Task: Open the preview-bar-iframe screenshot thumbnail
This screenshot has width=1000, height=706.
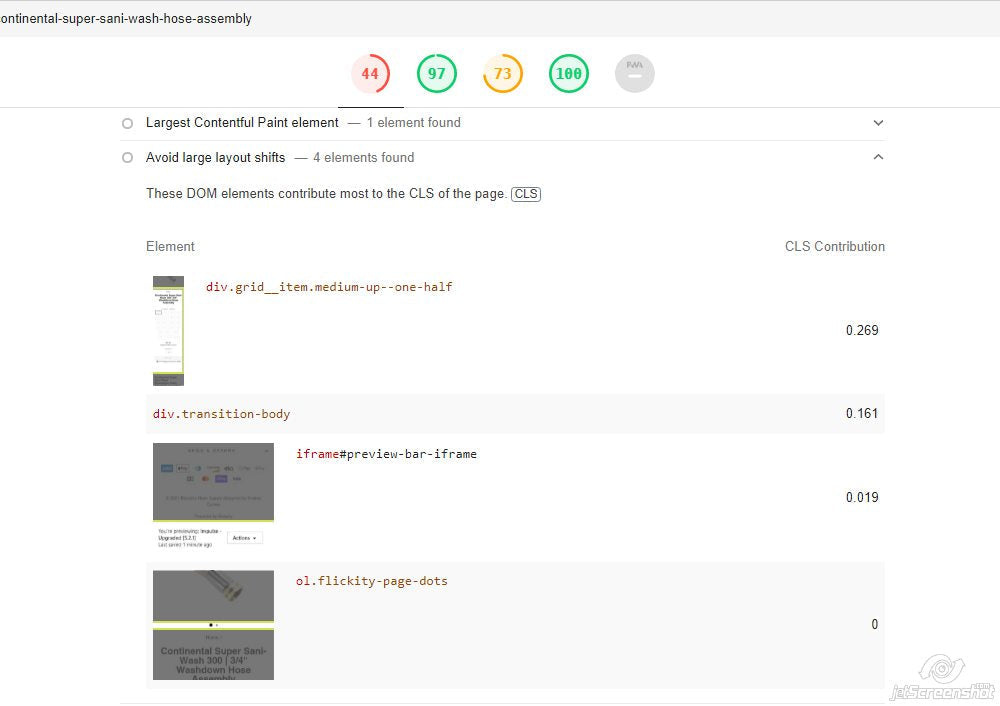Action: pos(213,497)
